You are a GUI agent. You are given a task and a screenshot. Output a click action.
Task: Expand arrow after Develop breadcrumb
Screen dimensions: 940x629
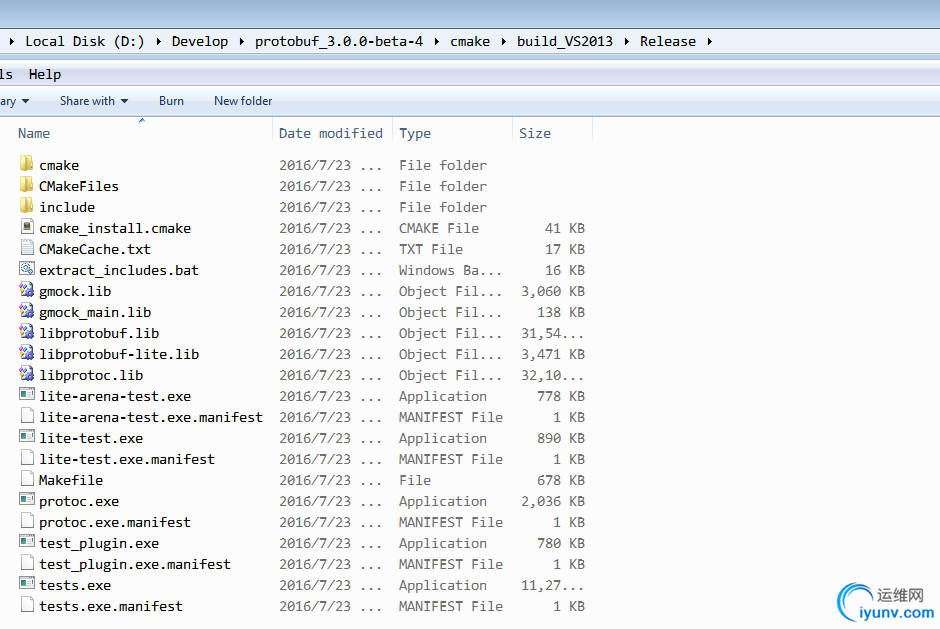tap(242, 41)
